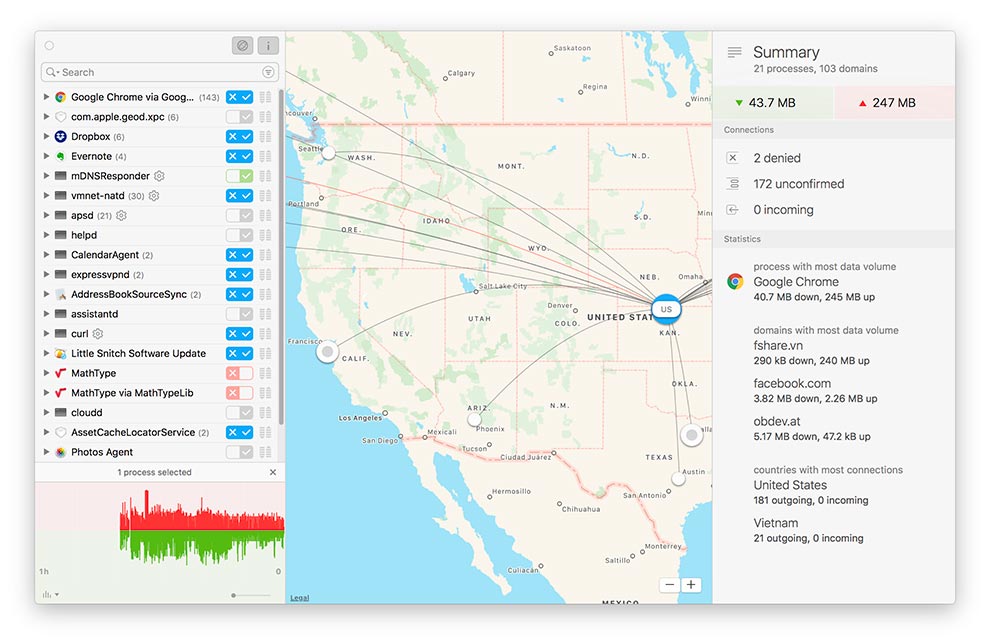Open the graph options dropdown below the traffic chart
This screenshot has width=1000, height=641.
(50, 594)
